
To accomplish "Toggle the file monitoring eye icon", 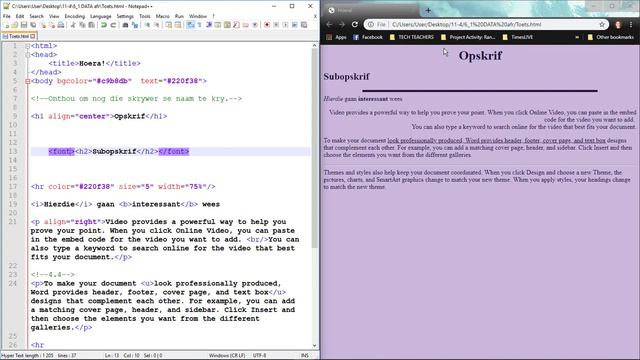I will [x=255, y=25].
